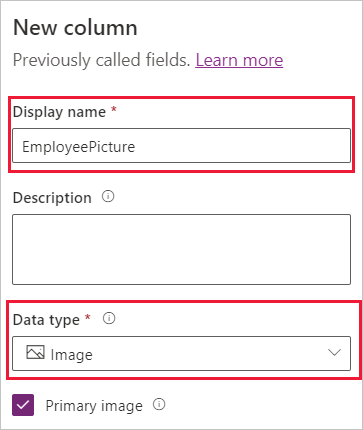Viewport: 363px width, 430px height.
Task: Show the Primary image info icon
Action: click(159, 404)
